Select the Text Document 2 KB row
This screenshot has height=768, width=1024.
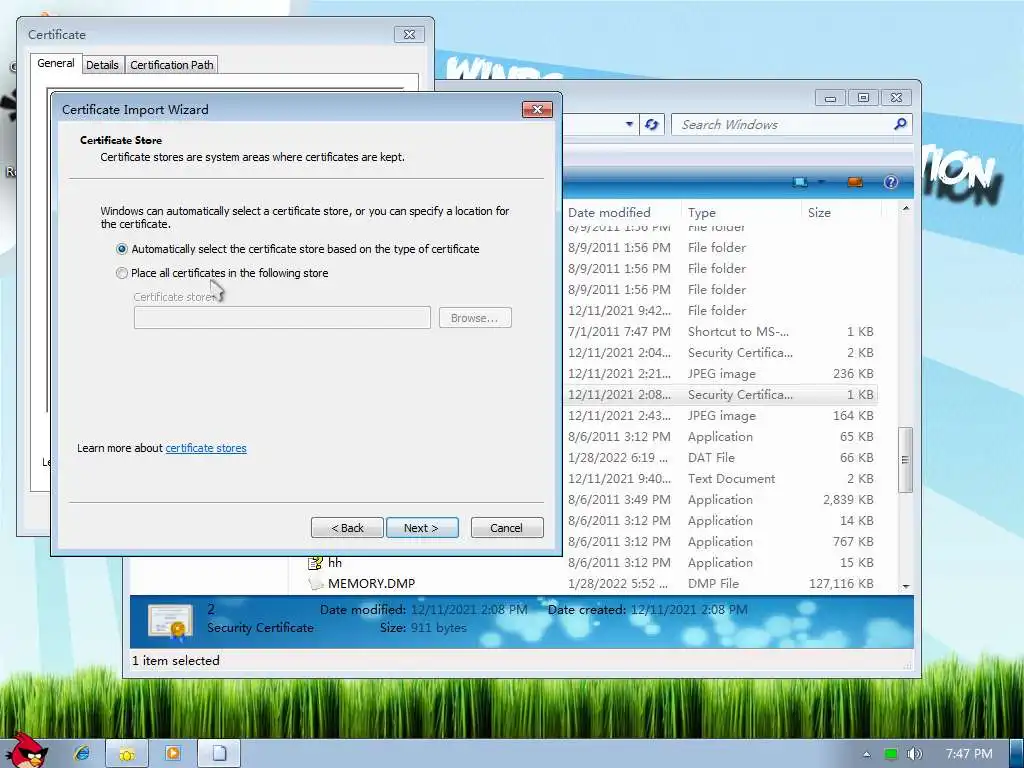pyautogui.click(x=720, y=479)
